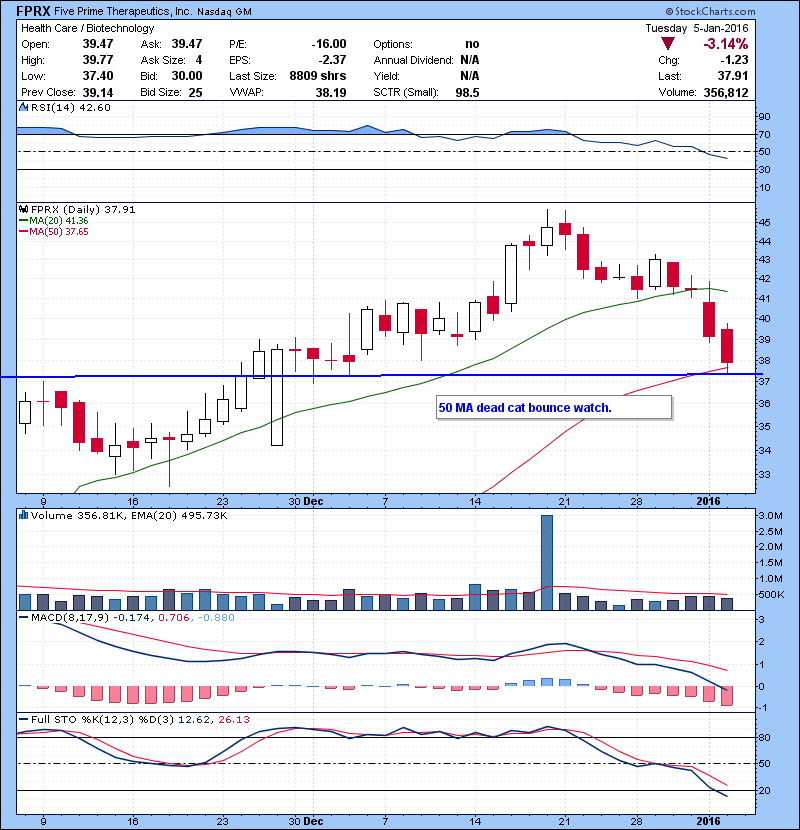Click the MACD signal value 0.706
This screenshot has width=800, height=830.
point(174,617)
